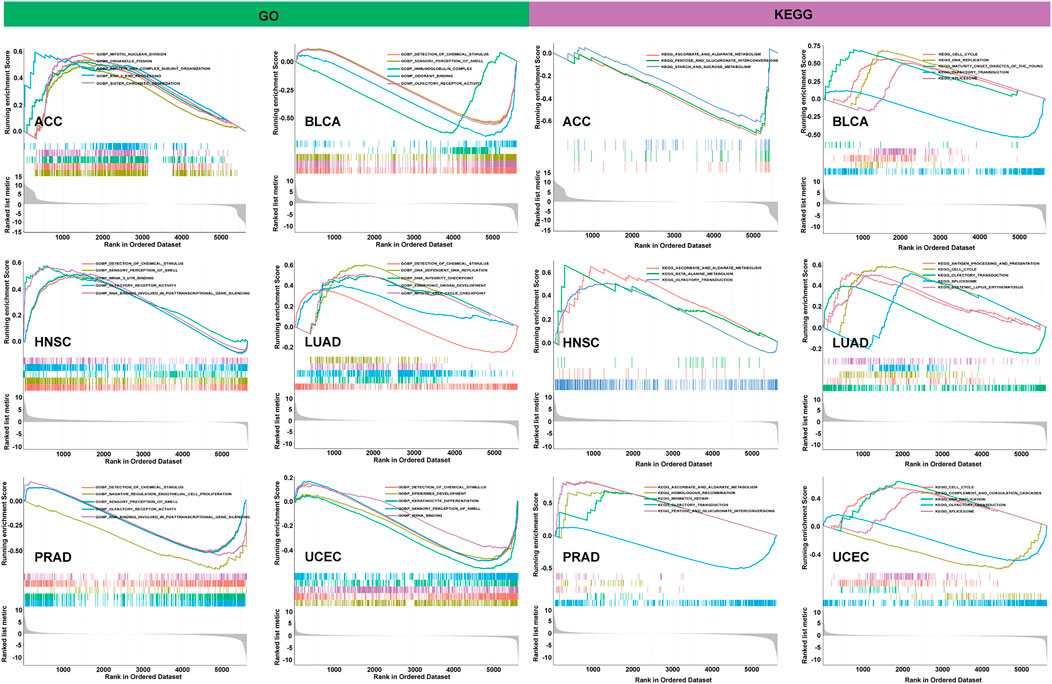Click the PRAD label in the KEGG section
This screenshot has width=1052, height=684.
(581, 558)
